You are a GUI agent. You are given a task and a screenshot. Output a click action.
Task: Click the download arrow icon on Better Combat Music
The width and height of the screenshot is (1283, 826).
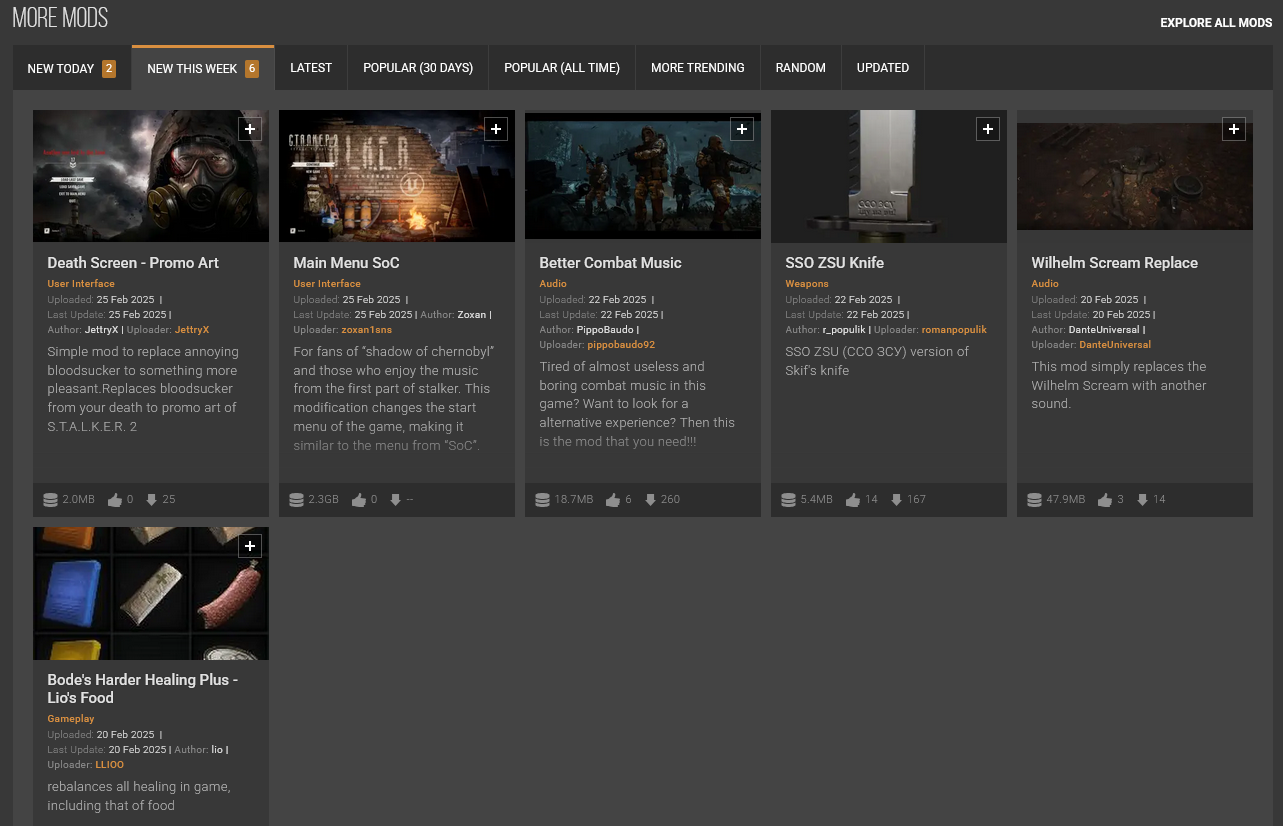click(650, 499)
